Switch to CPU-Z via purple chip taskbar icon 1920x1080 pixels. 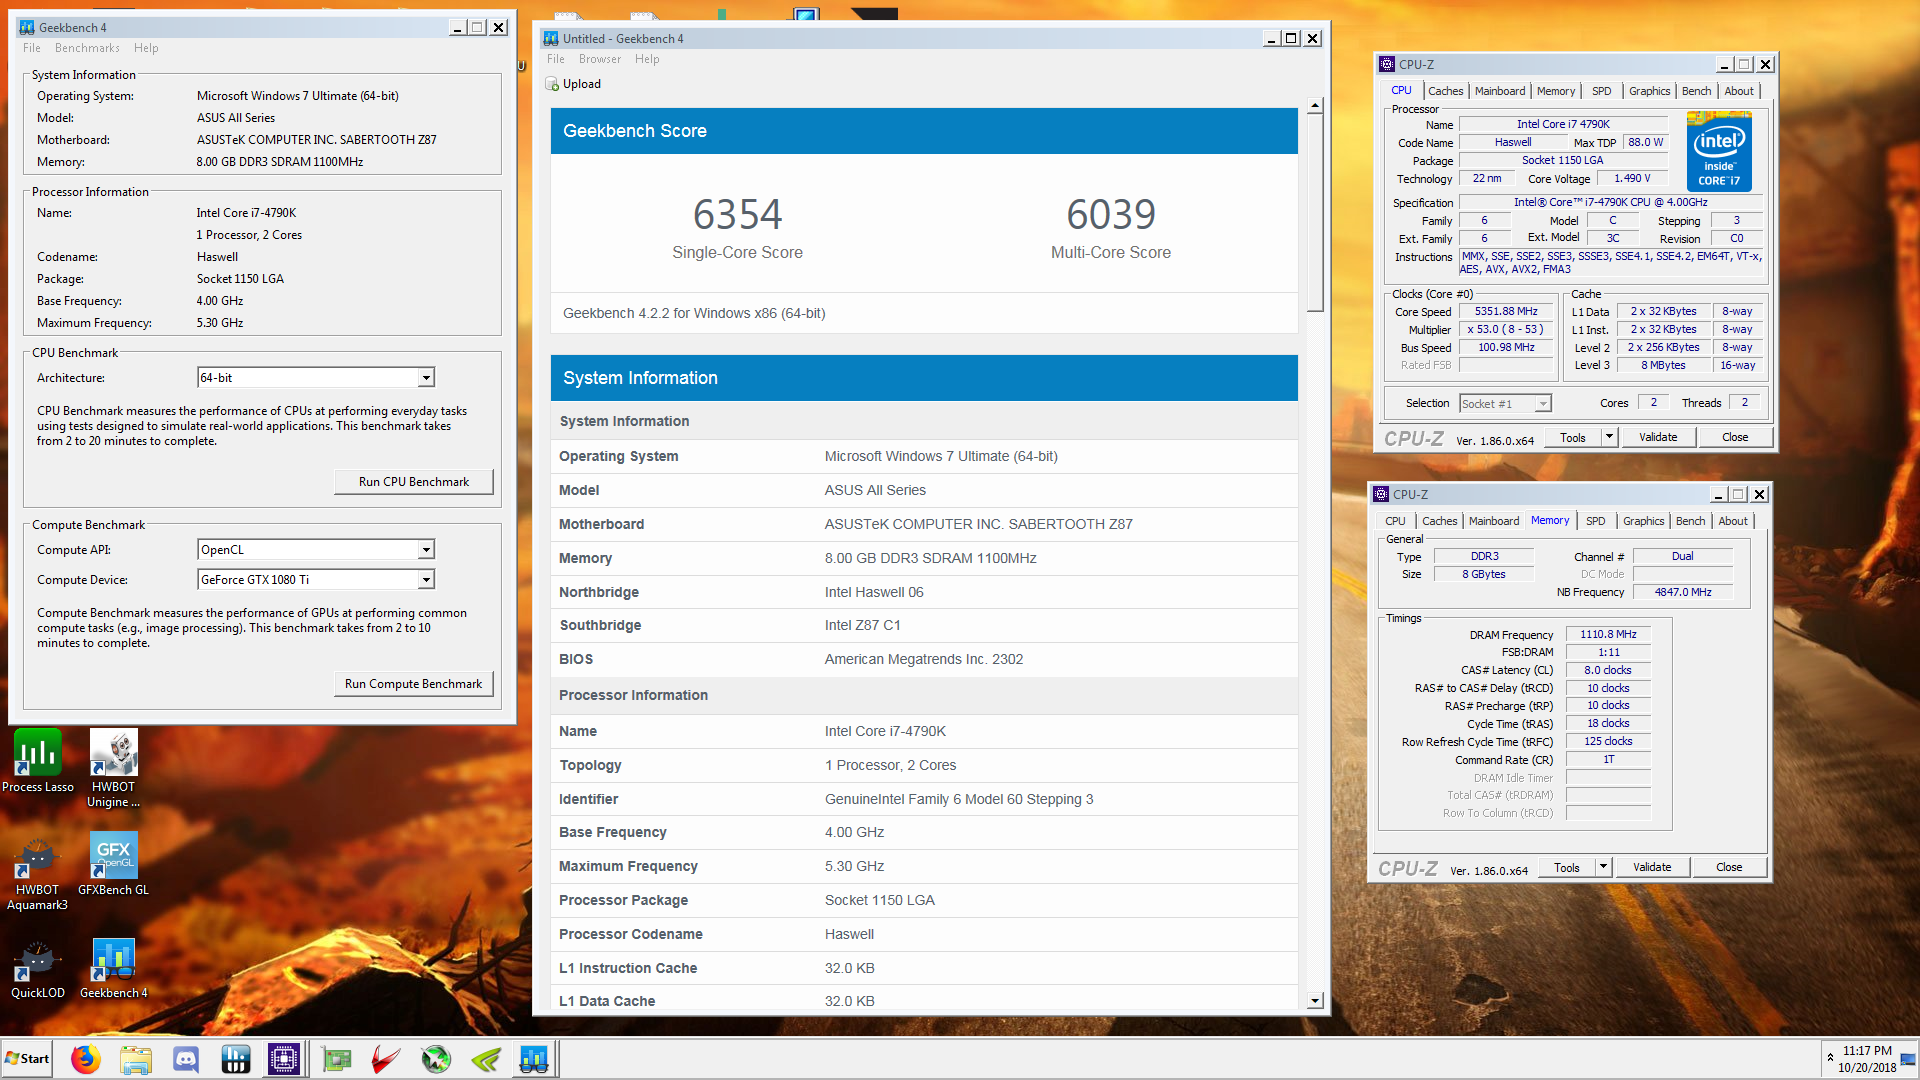pyautogui.click(x=284, y=1059)
